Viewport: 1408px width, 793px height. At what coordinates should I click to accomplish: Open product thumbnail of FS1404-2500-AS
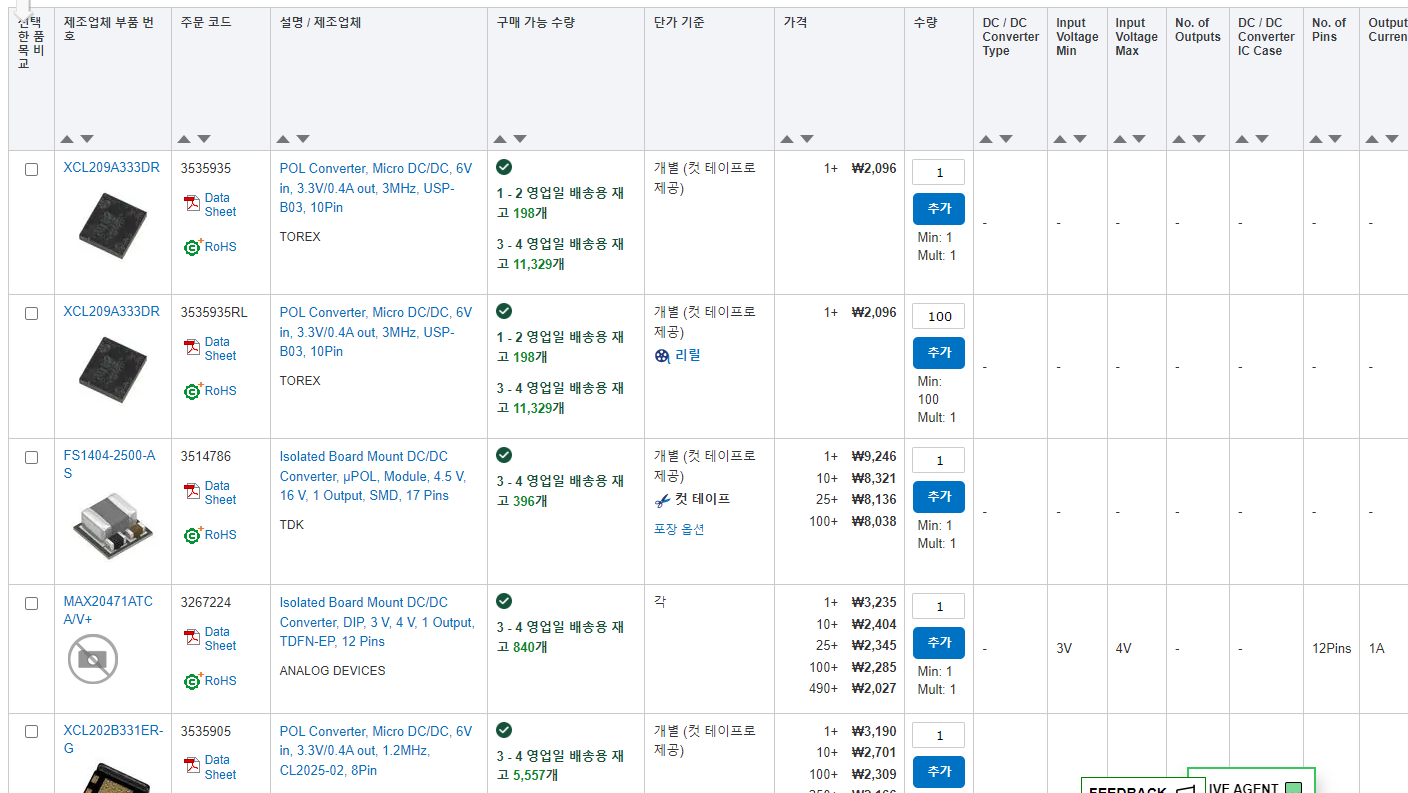click(x=111, y=525)
